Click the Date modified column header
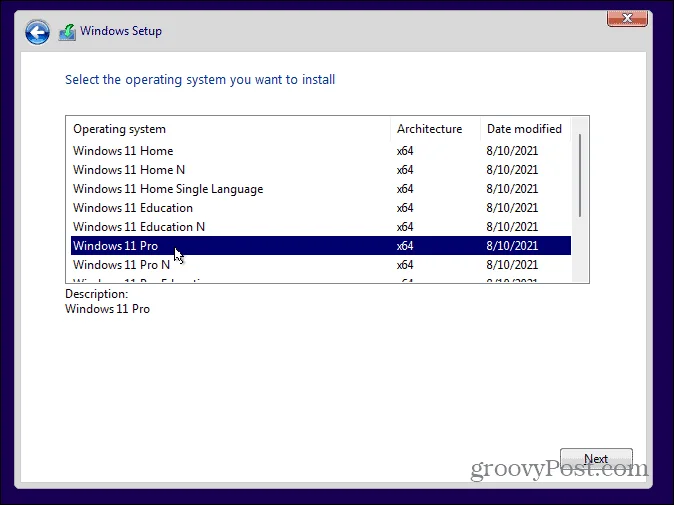Screen dimensions: 674x505 pyautogui.click(x=525, y=129)
